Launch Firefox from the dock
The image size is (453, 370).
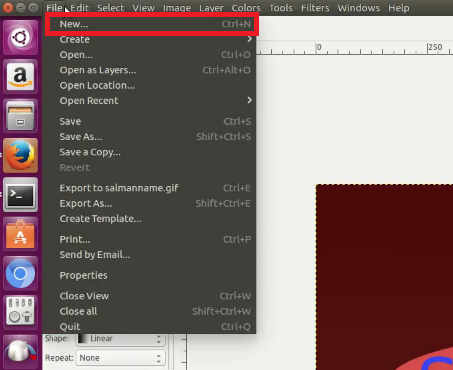coord(20,156)
